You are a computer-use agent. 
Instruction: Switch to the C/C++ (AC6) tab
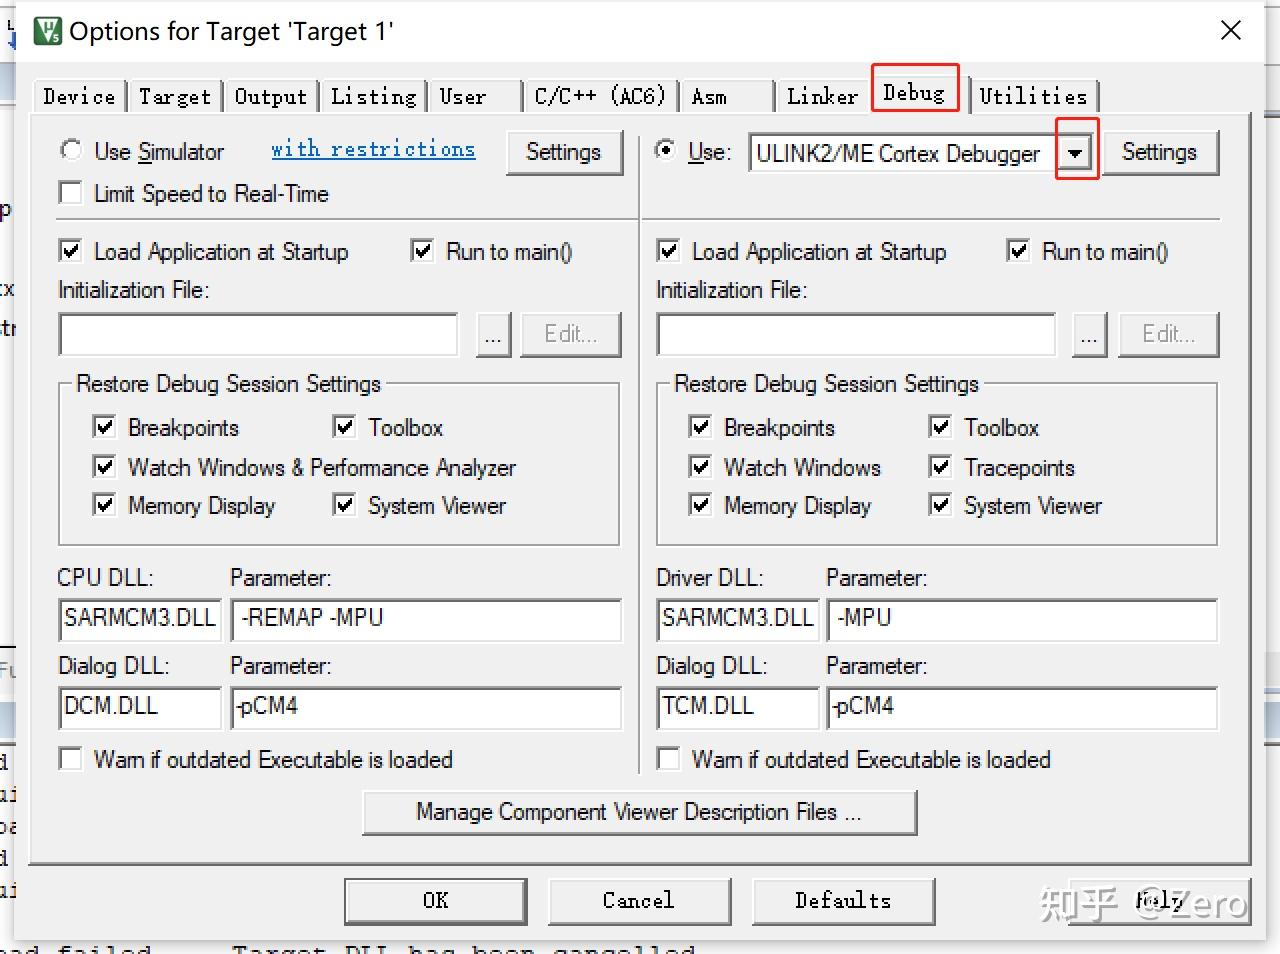click(x=599, y=95)
